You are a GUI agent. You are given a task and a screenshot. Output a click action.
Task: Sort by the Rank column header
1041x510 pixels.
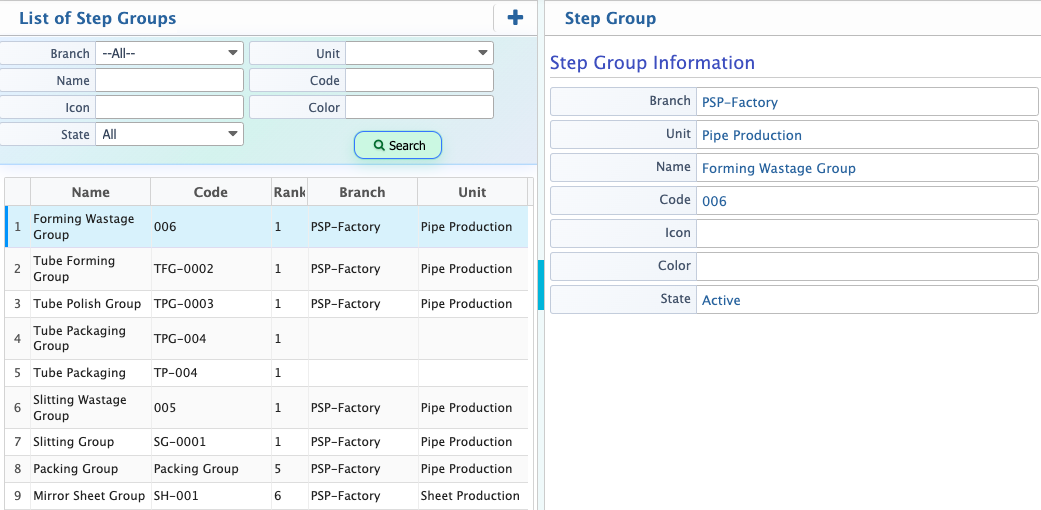[289, 192]
